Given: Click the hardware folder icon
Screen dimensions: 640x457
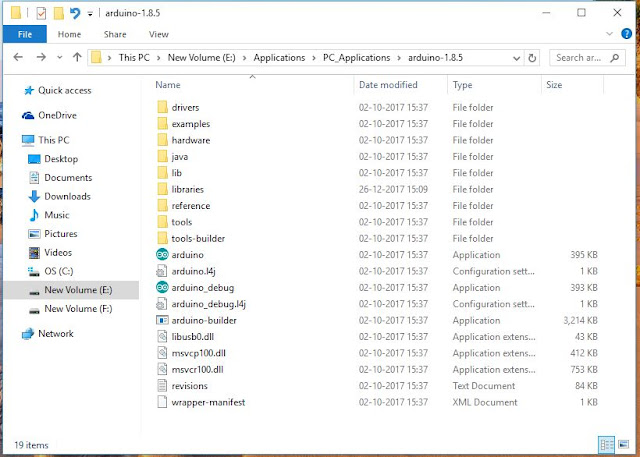Looking at the screenshot, I should coord(162,140).
